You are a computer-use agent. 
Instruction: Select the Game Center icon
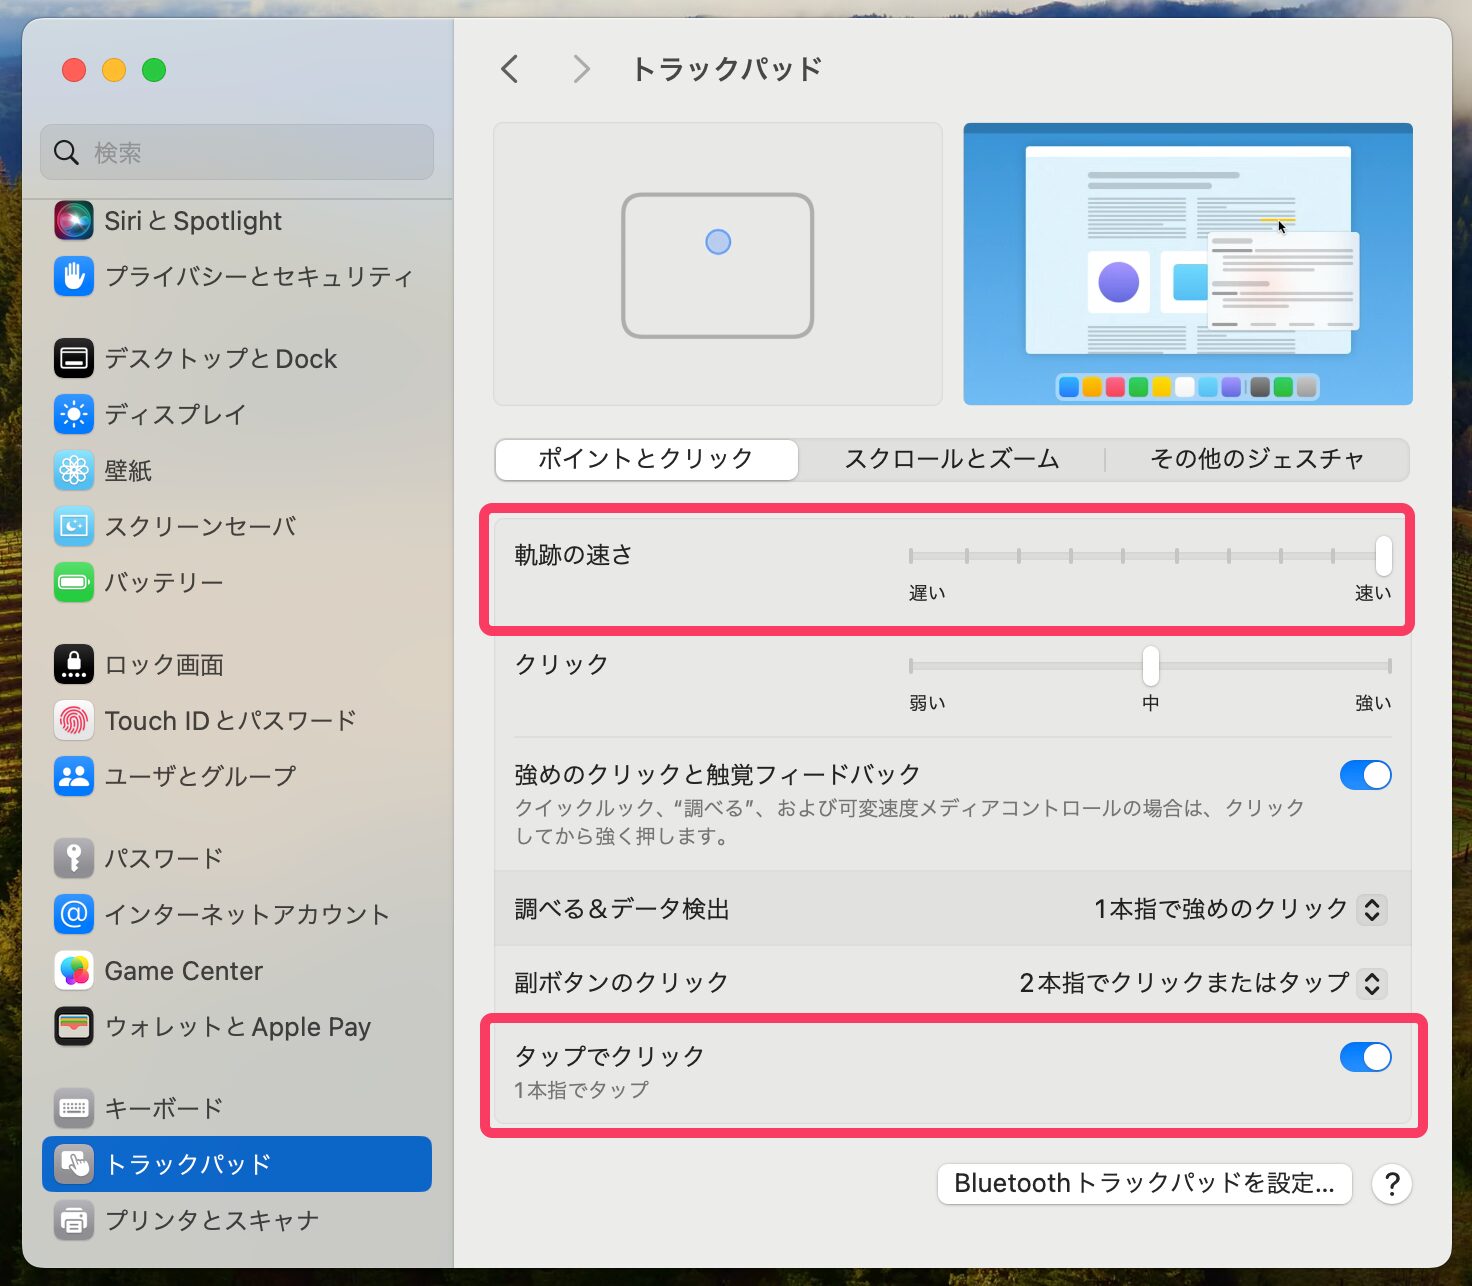point(74,970)
